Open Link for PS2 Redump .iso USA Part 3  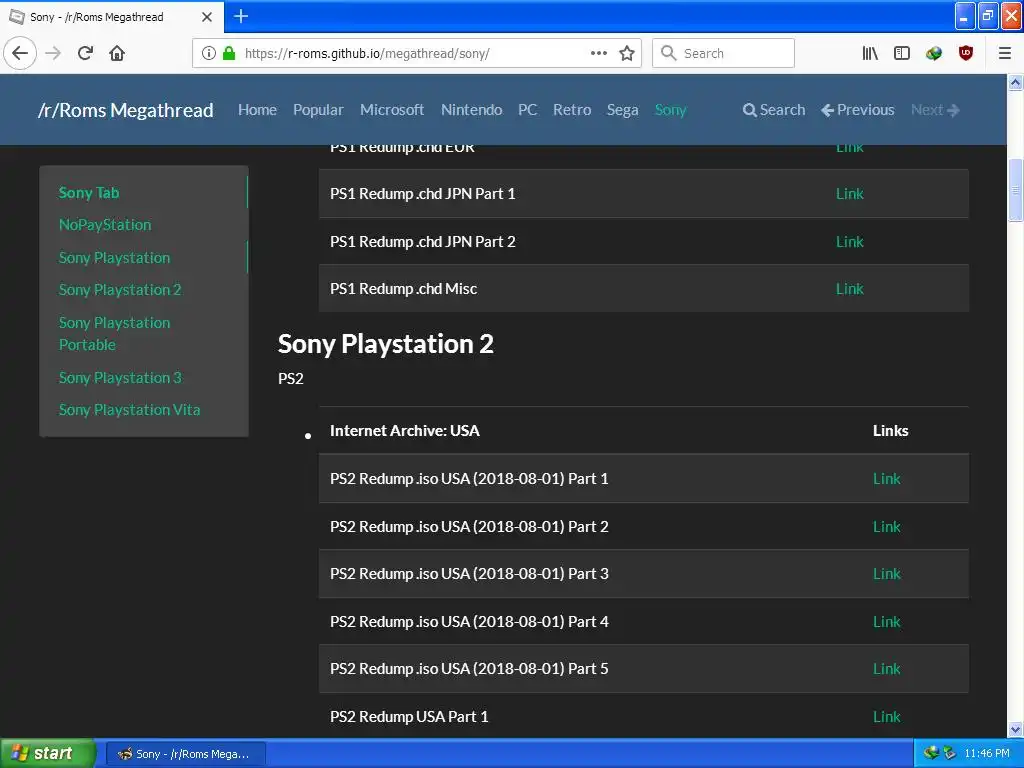point(887,573)
